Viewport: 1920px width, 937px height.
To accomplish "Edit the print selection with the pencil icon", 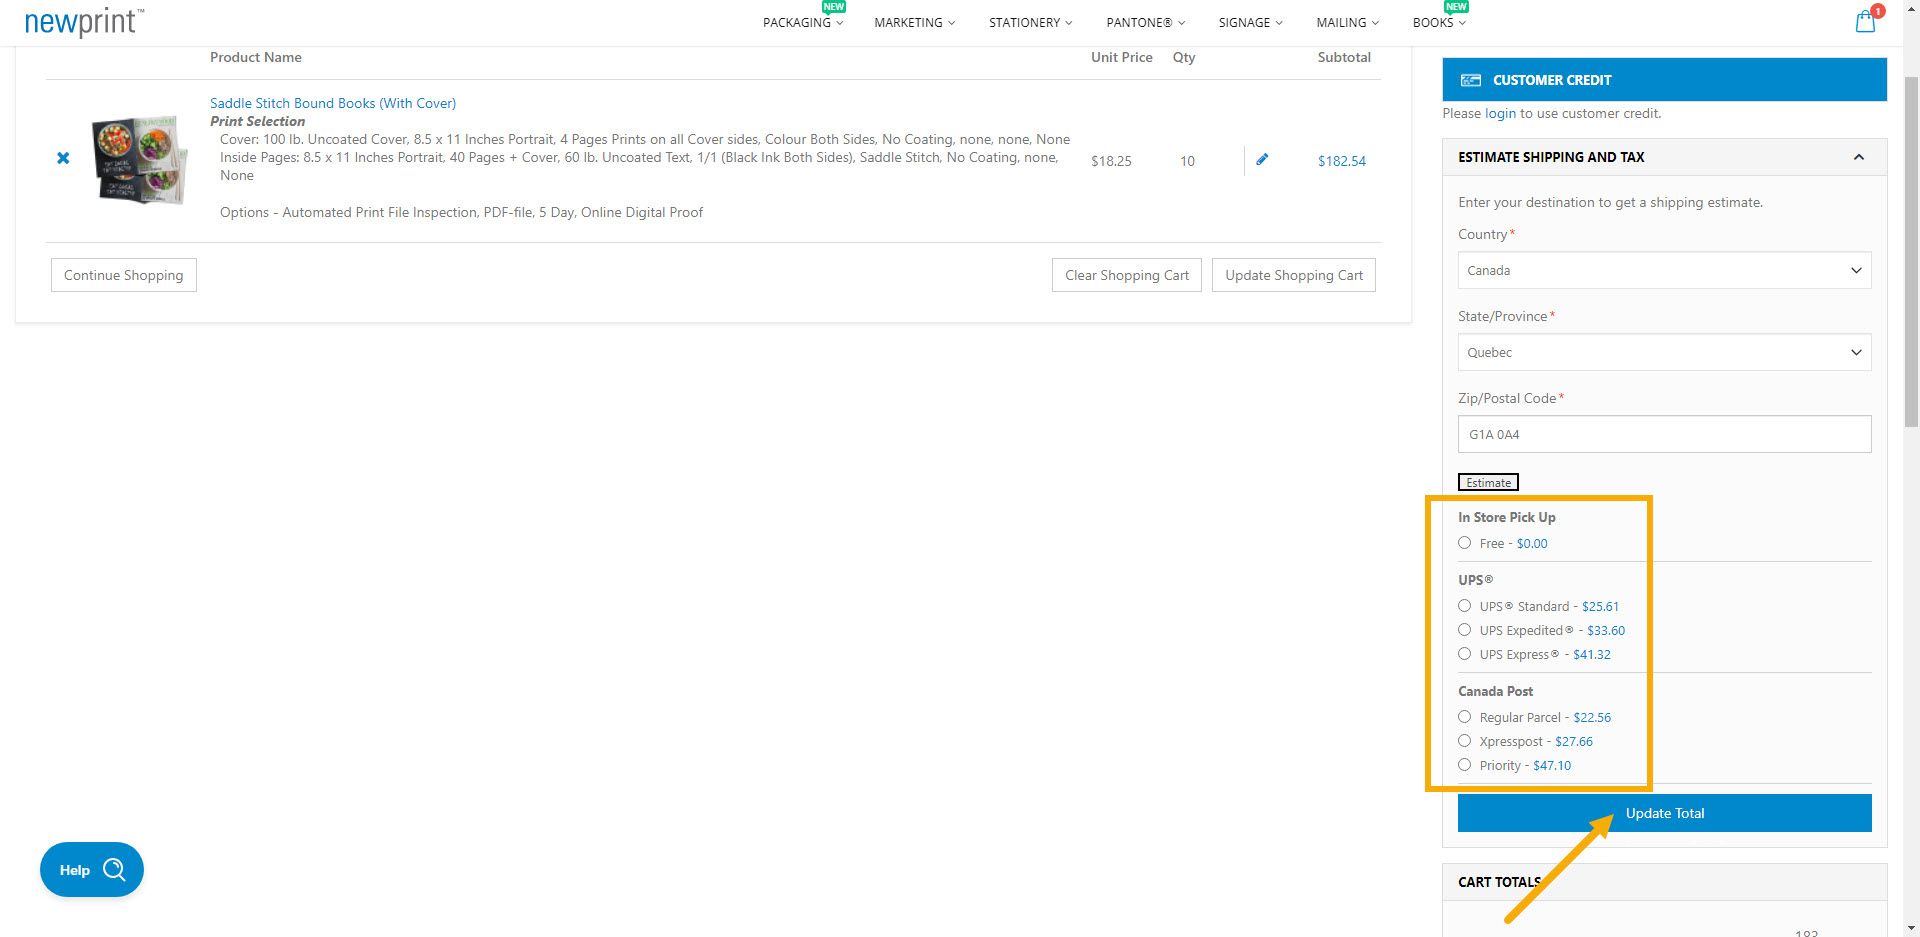I will (x=1262, y=159).
